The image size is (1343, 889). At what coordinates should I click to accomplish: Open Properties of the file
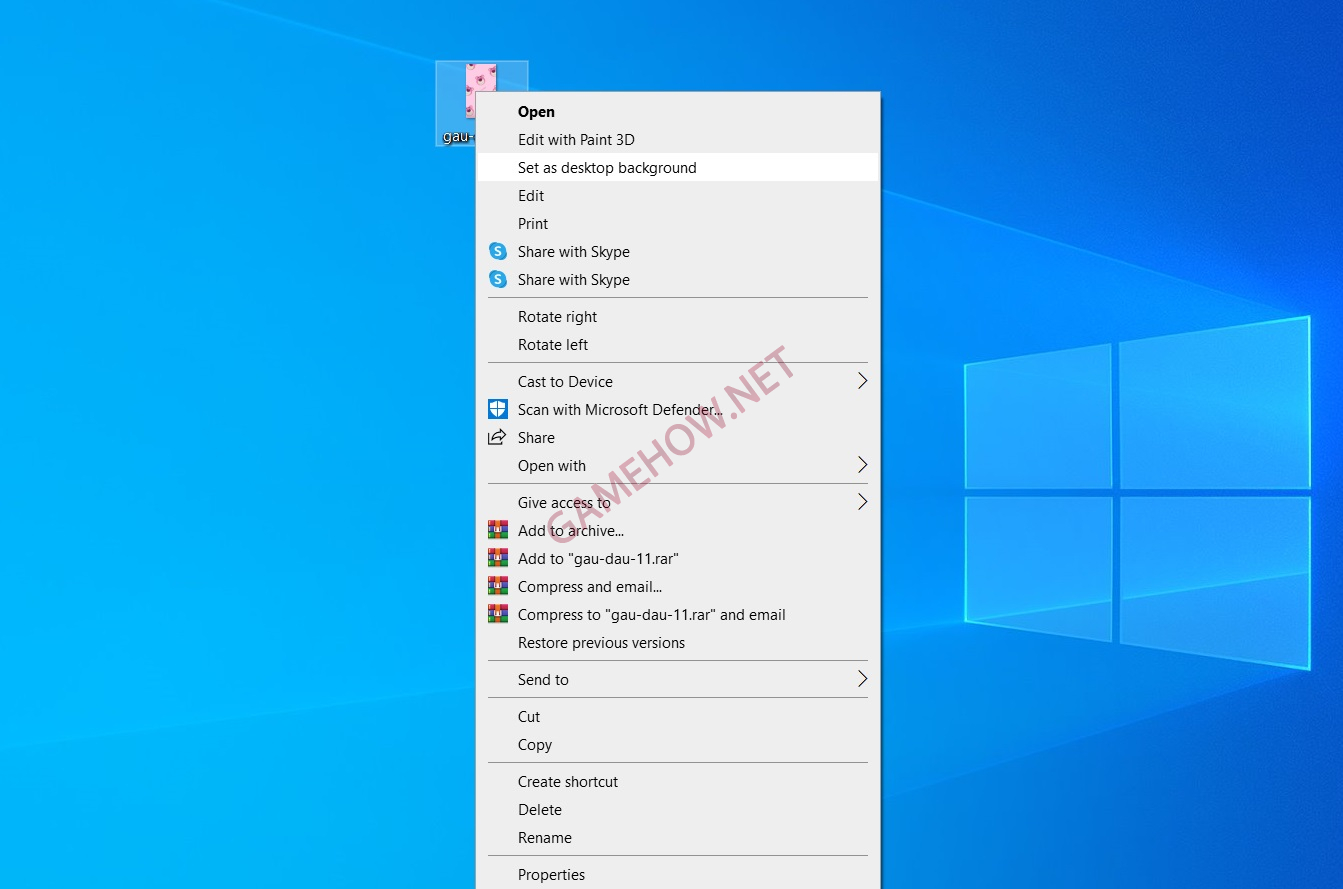(551, 875)
